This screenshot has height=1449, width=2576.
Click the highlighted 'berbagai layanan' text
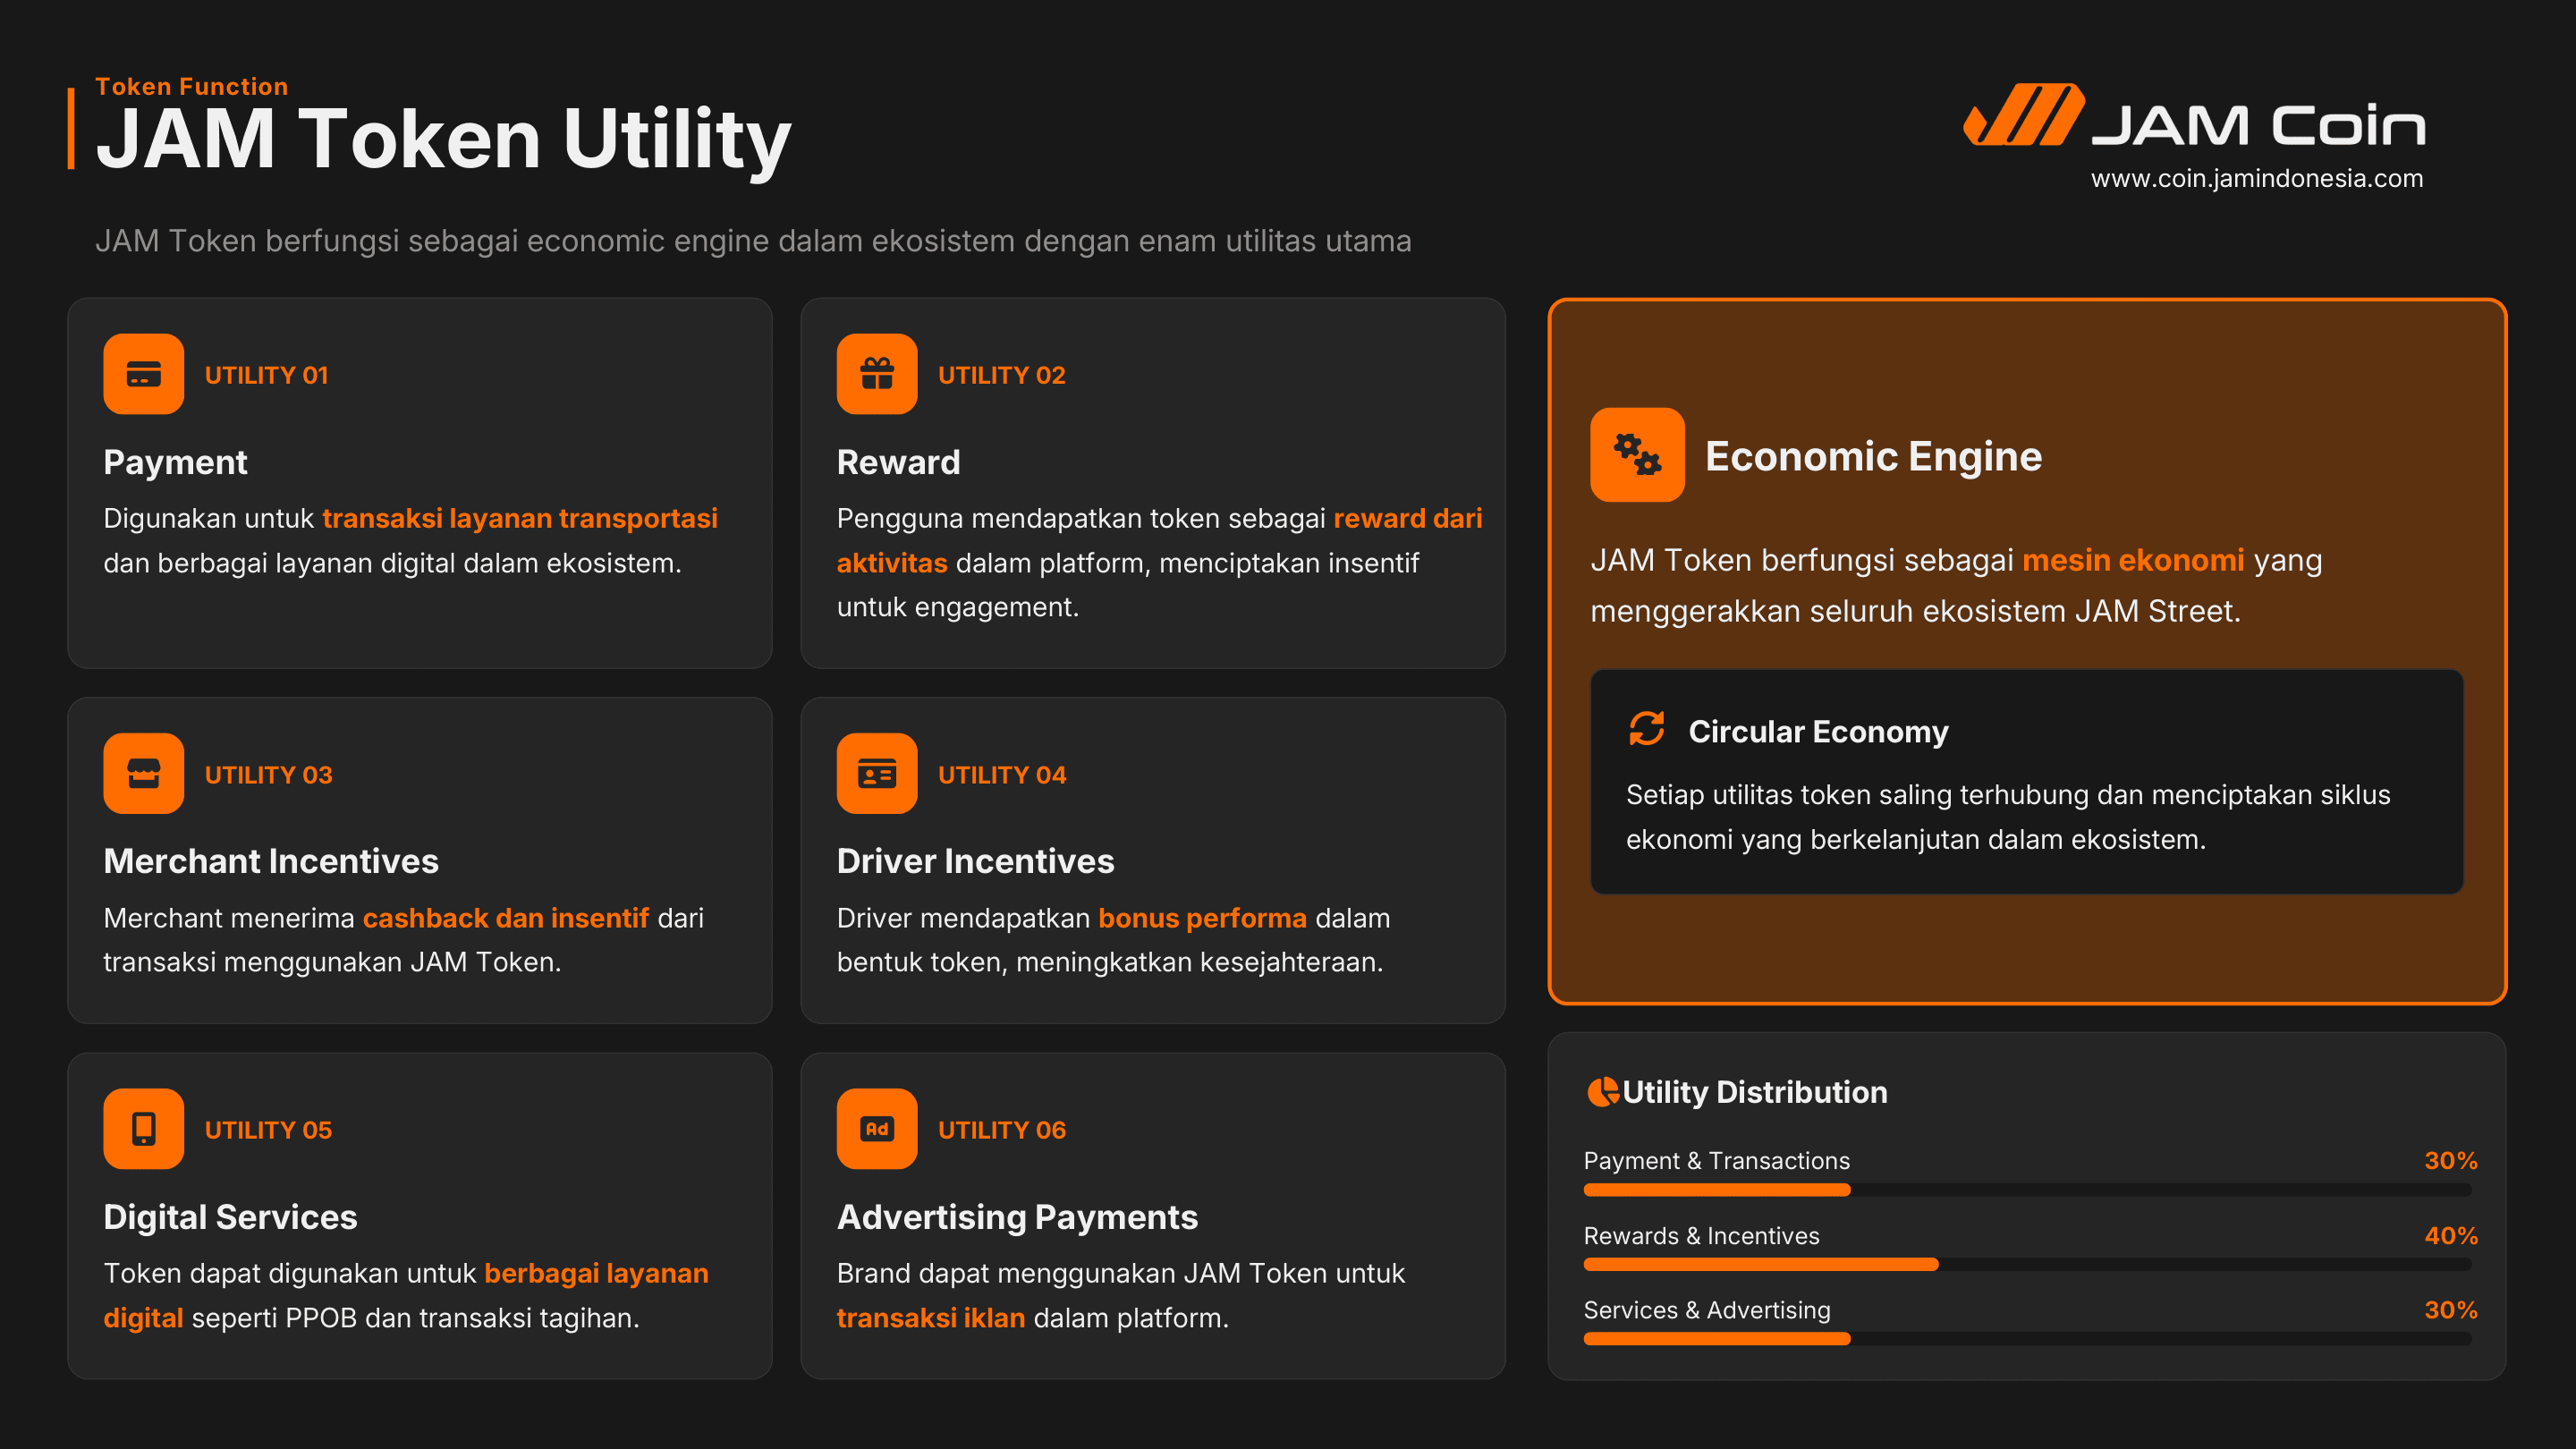(596, 1273)
